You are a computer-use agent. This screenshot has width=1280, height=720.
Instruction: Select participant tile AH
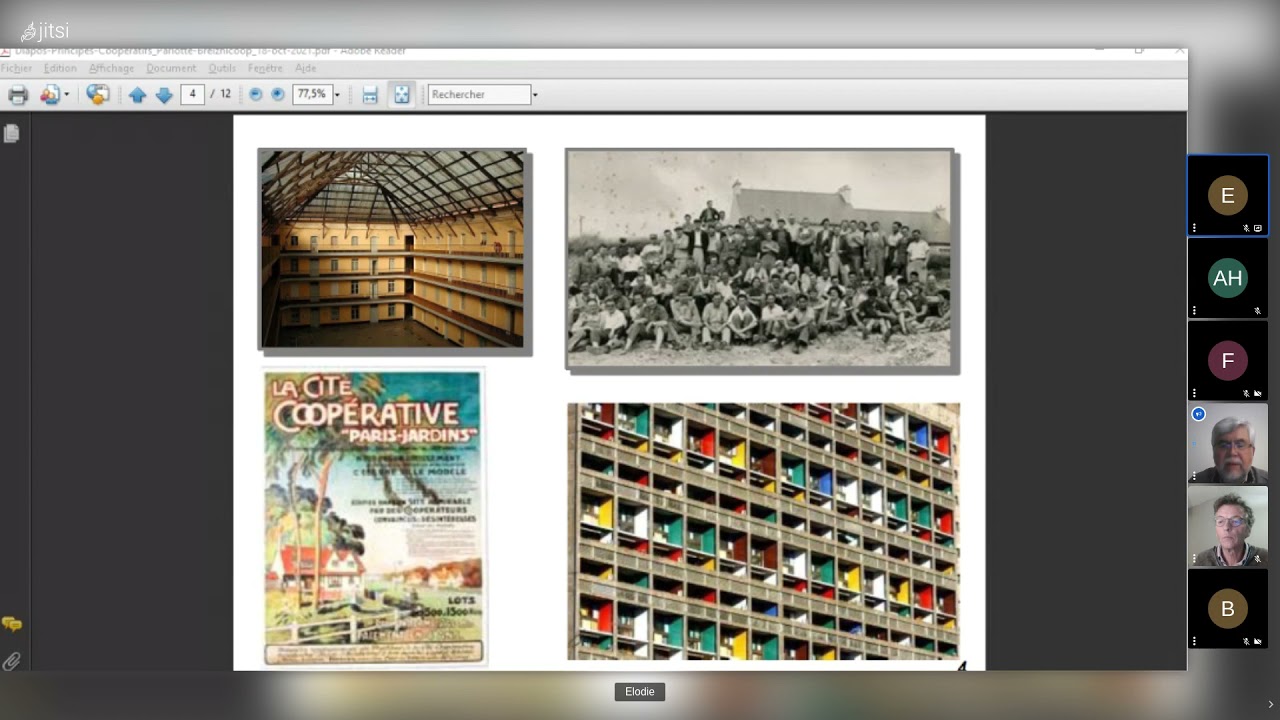pos(1228,279)
